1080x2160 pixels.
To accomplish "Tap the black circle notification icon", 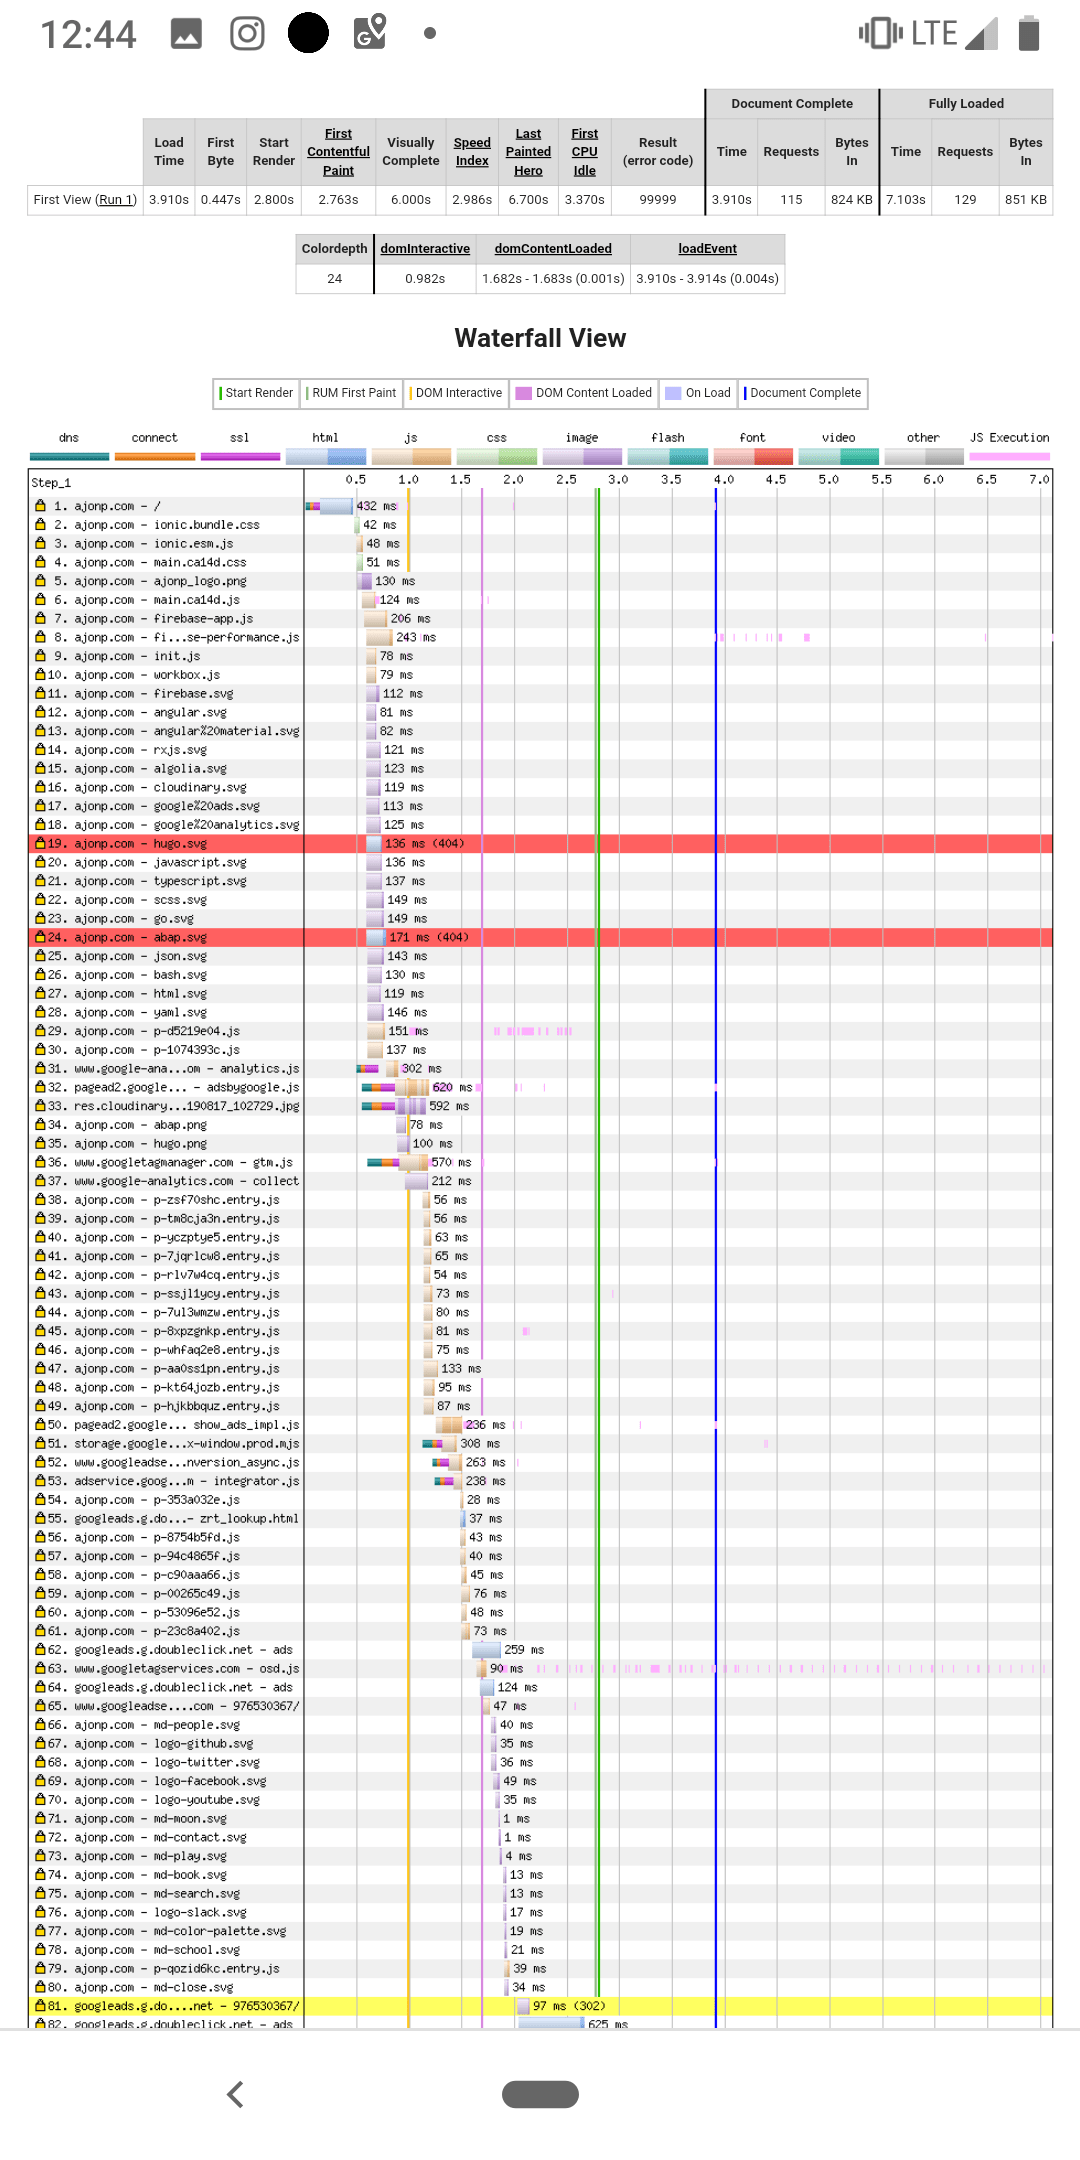I will (308, 33).
